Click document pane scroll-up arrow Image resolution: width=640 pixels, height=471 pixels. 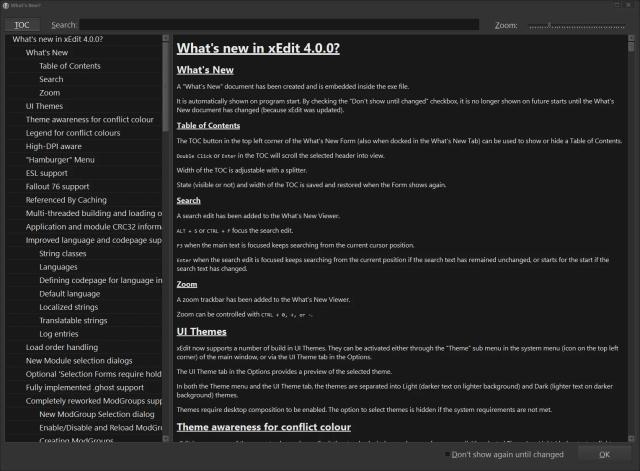631,38
